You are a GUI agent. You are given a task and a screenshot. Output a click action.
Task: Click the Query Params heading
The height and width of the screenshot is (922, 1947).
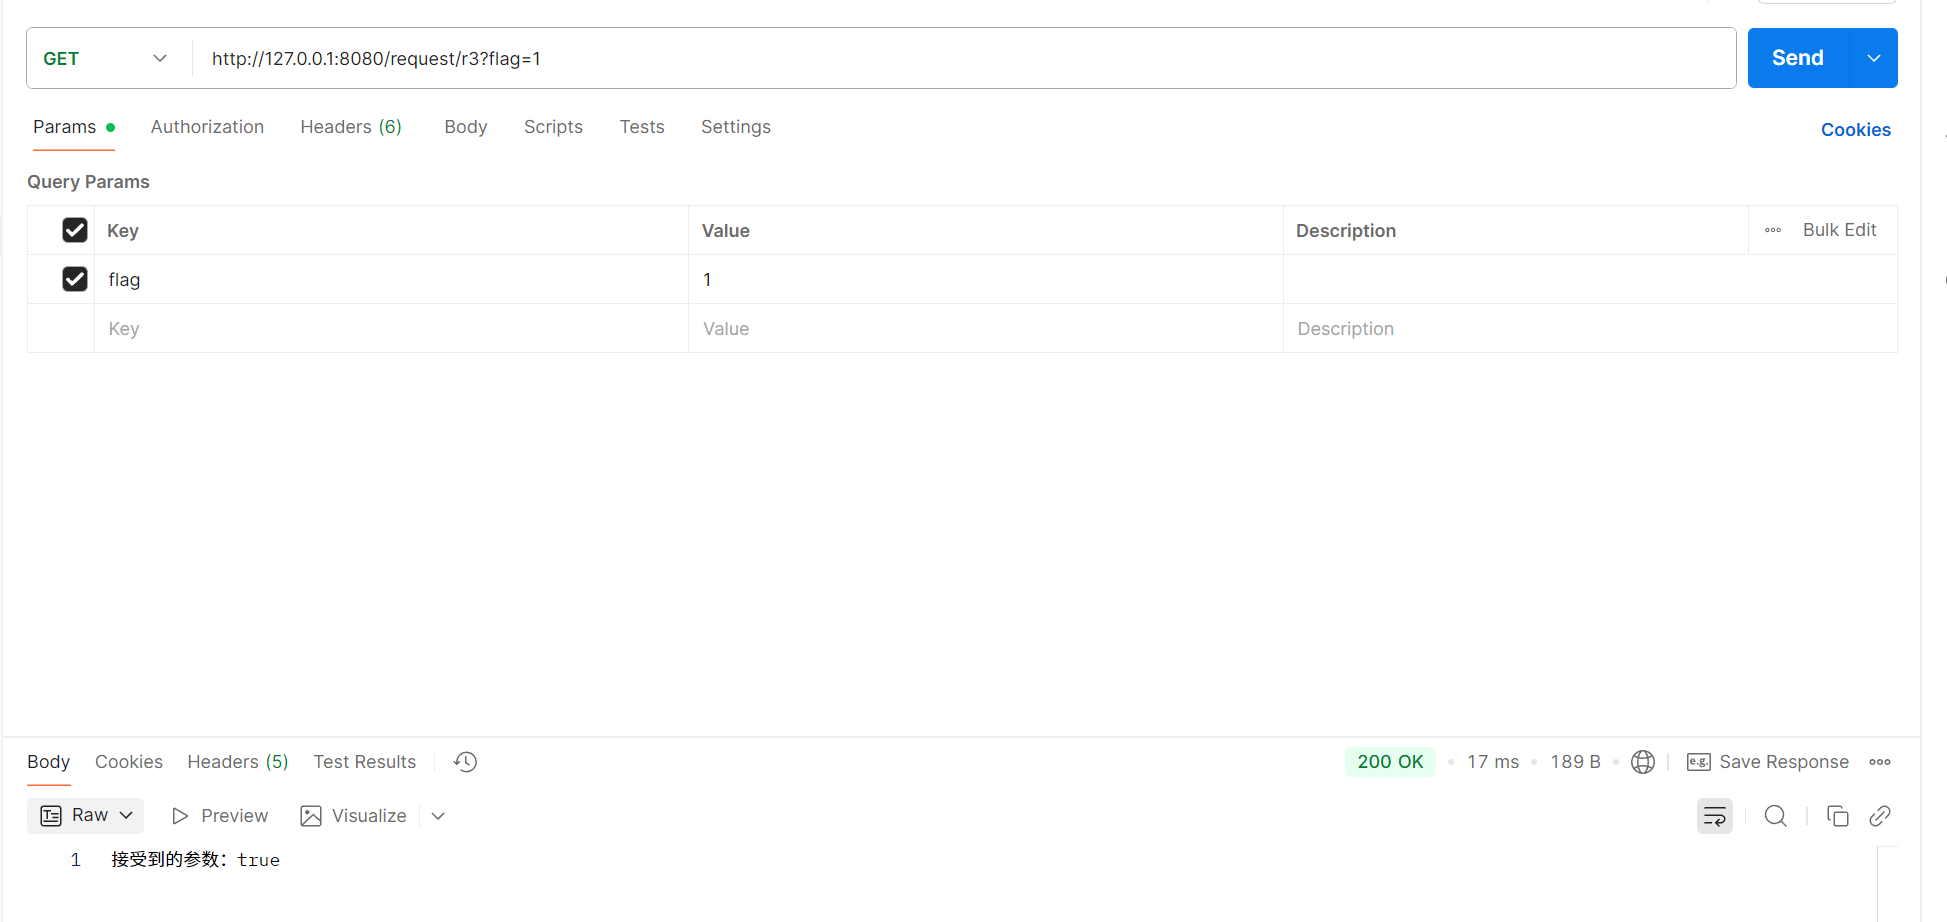[88, 182]
